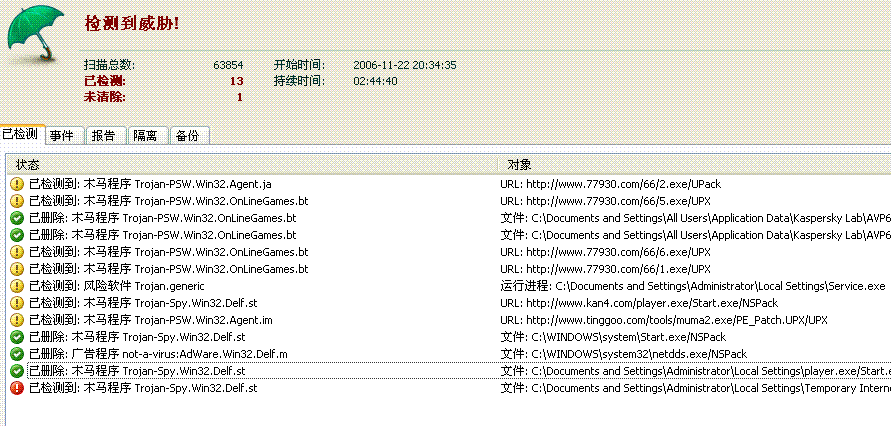891x426 pixels.
Task: Select the http://www.77930.com/66/5.exe/UPX object entry
Action: [605, 201]
